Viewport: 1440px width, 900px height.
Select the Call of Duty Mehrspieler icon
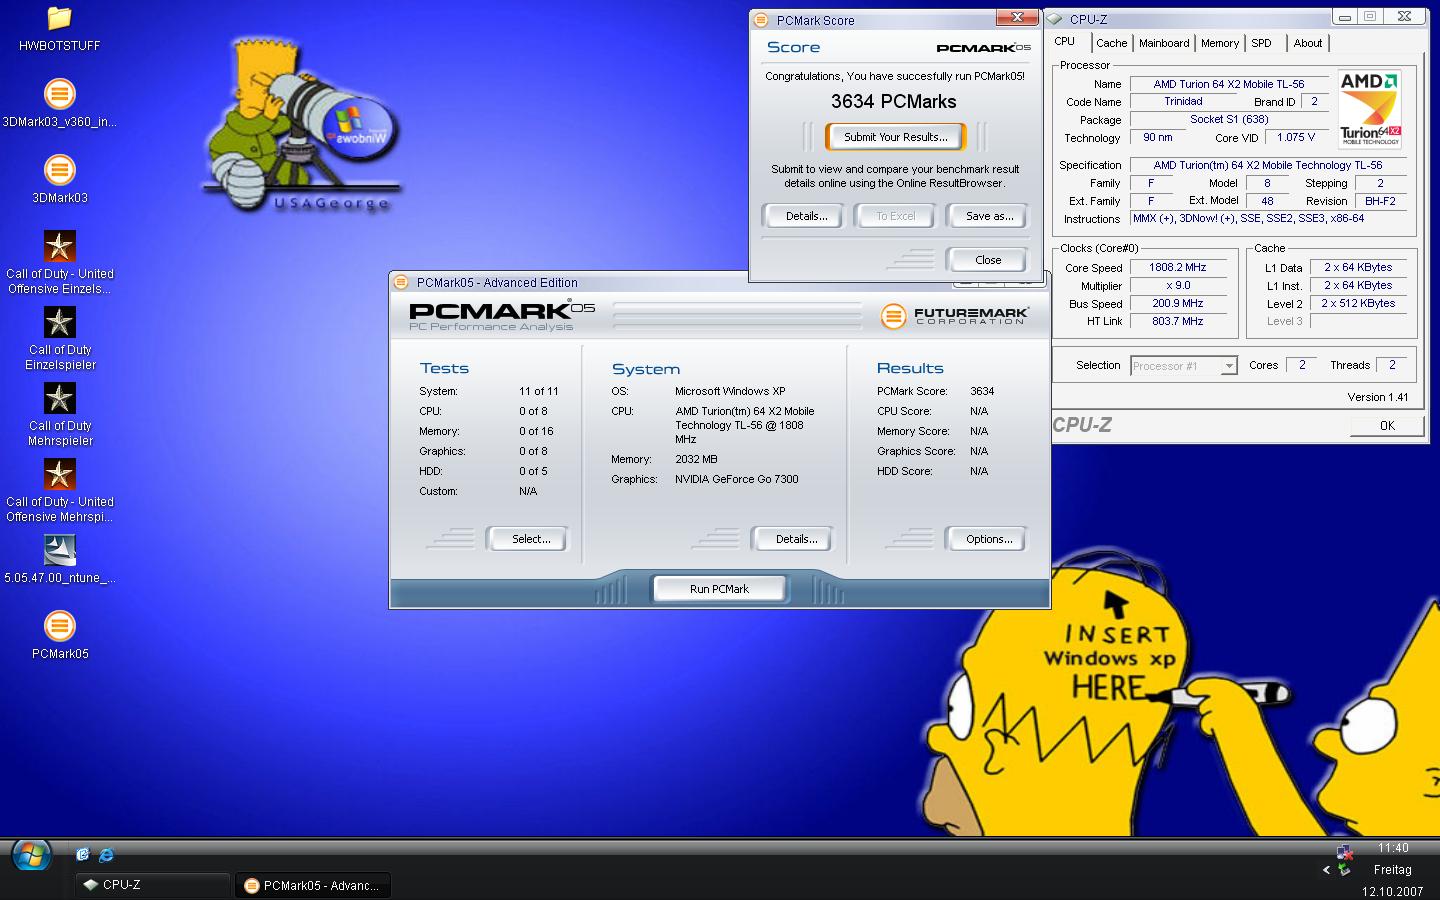click(x=59, y=398)
